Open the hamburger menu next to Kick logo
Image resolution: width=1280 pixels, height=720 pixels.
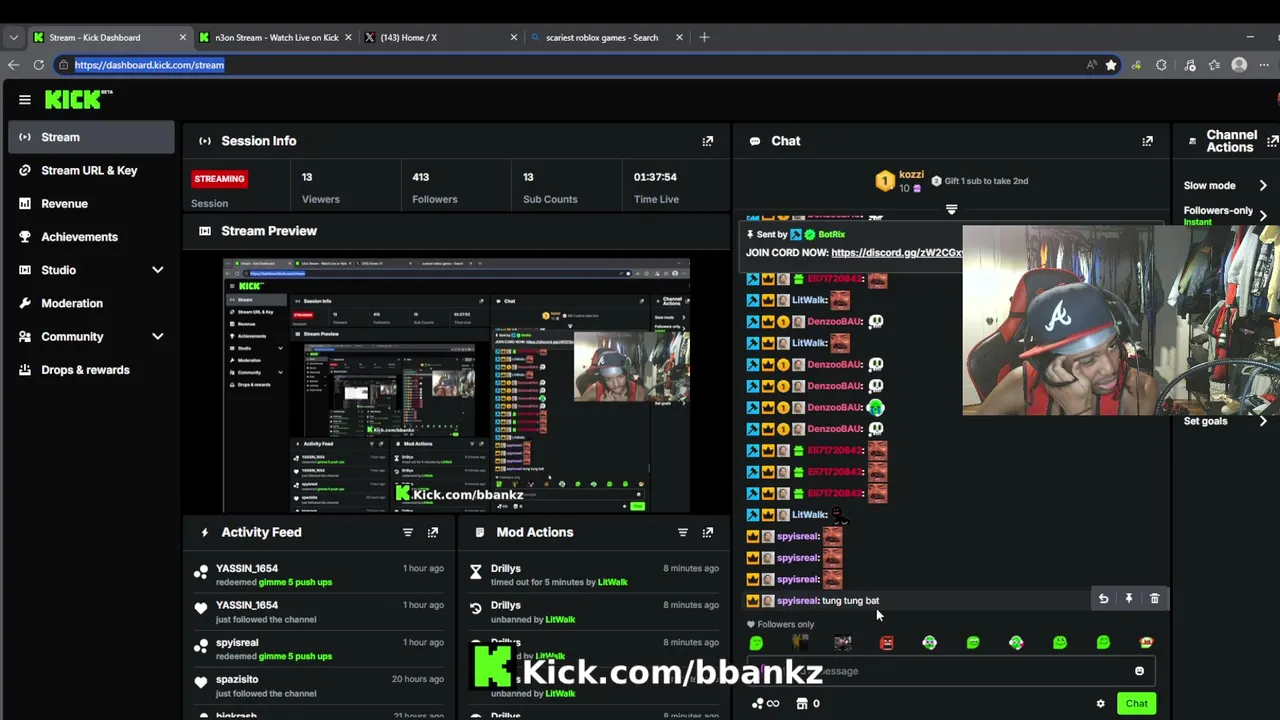(24, 99)
